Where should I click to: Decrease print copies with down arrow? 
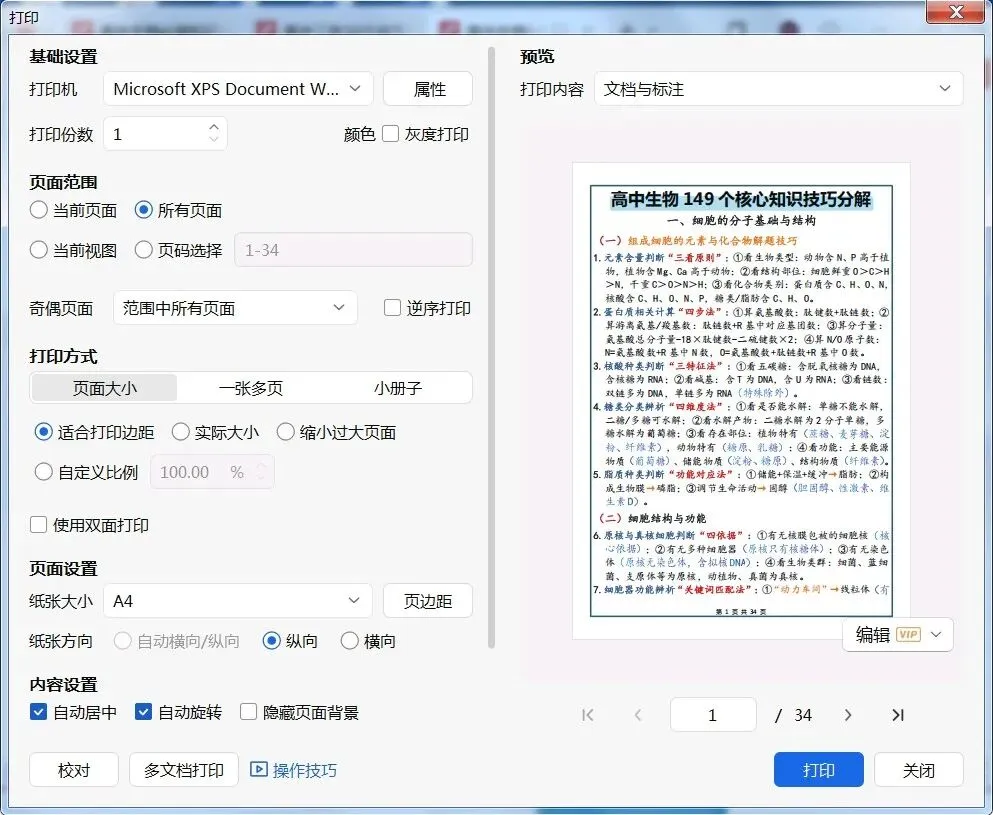click(214, 139)
